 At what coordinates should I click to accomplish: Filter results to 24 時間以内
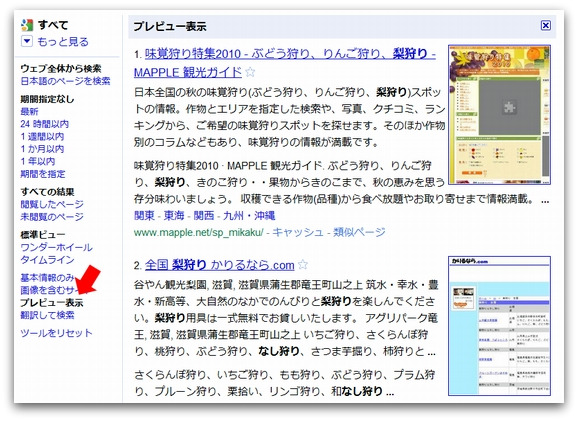[x=44, y=124]
